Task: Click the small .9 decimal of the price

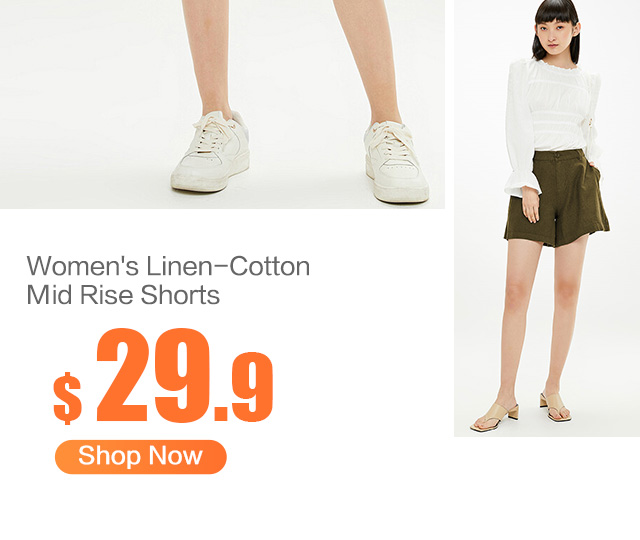Action: pyautogui.click(x=243, y=387)
